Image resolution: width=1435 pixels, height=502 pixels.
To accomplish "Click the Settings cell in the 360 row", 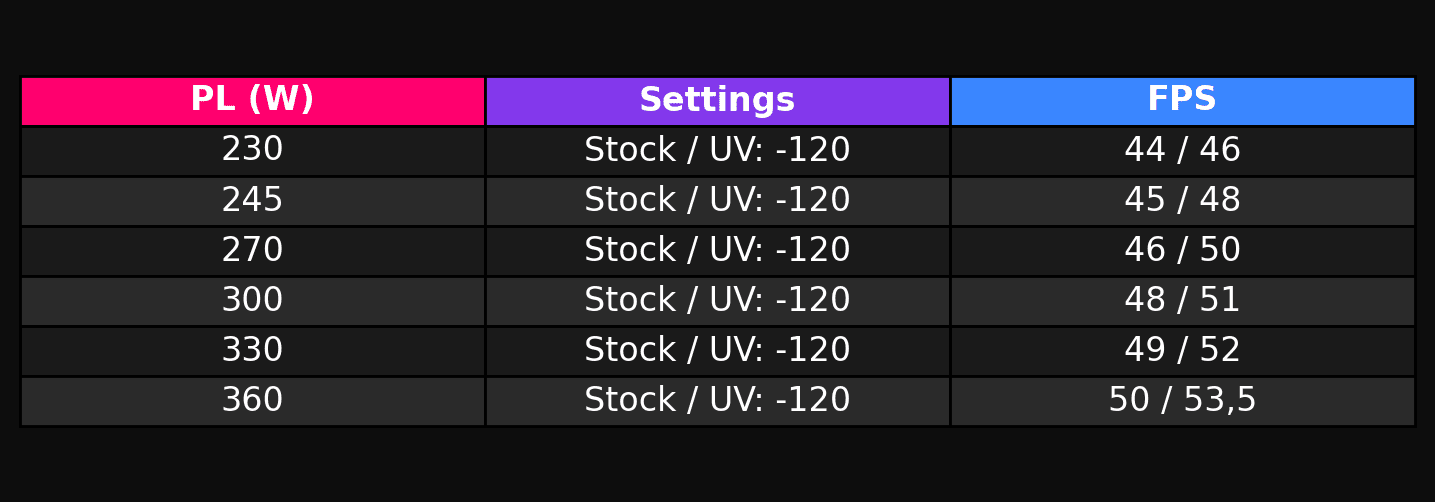I will (717, 400).
